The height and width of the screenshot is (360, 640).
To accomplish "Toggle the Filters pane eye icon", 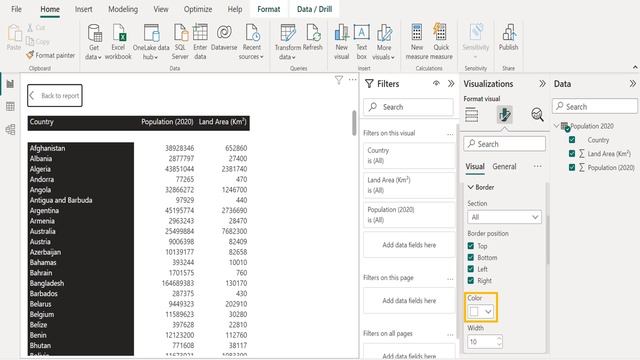I will [x=436, y=84].
